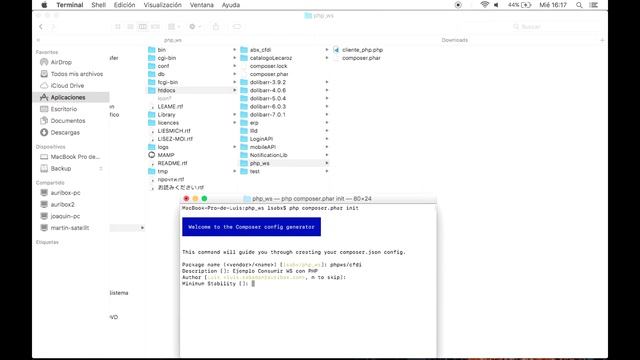Select MacBook Pro de... device
Image resolution: width=640 pixels, height=360 pixels.
(x=75, y=157)
